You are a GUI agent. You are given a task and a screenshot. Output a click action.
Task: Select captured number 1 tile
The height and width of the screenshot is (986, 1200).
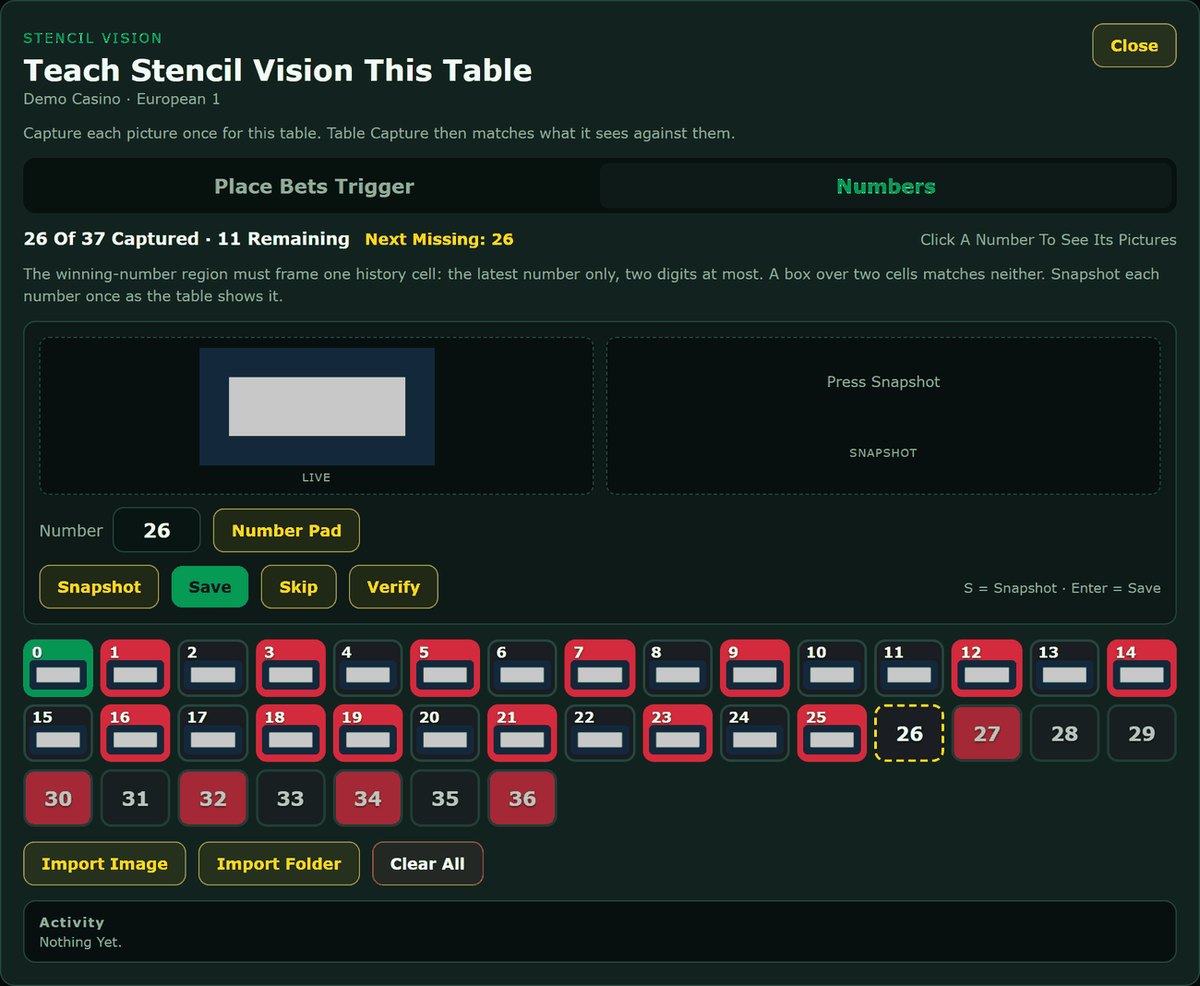point(135,669)
